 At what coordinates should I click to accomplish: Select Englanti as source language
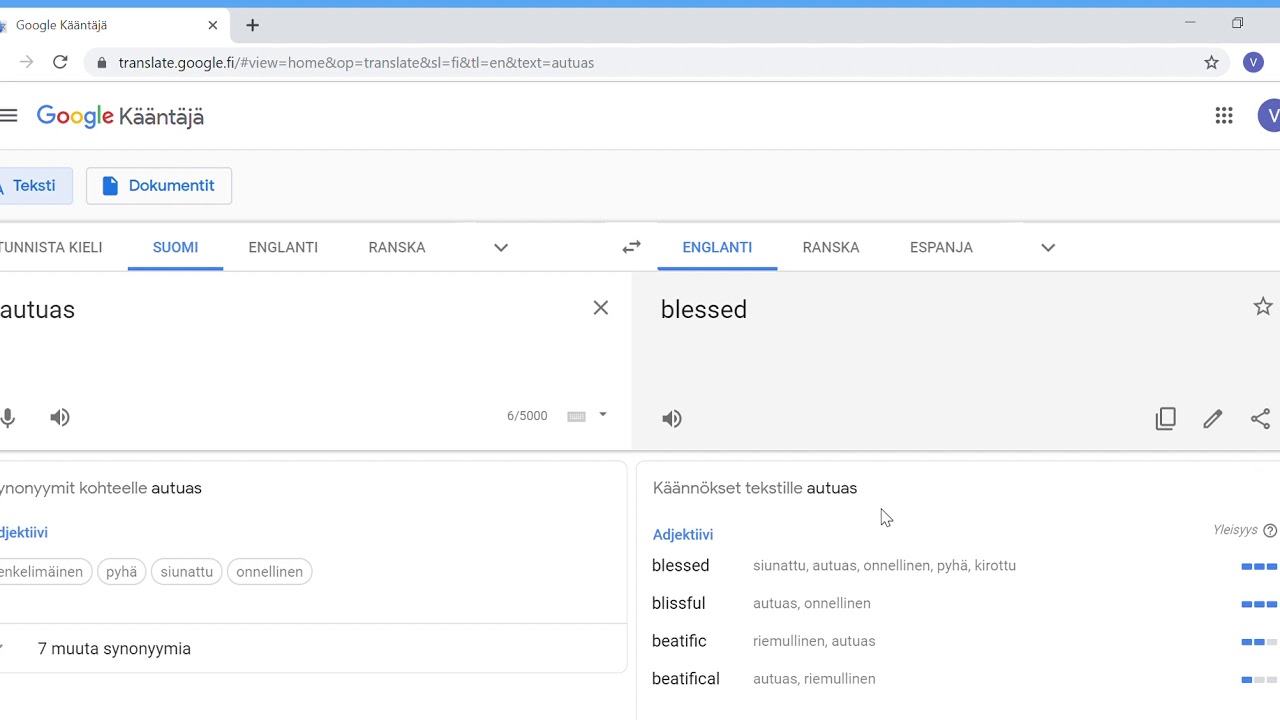click(x=283, y=247)
